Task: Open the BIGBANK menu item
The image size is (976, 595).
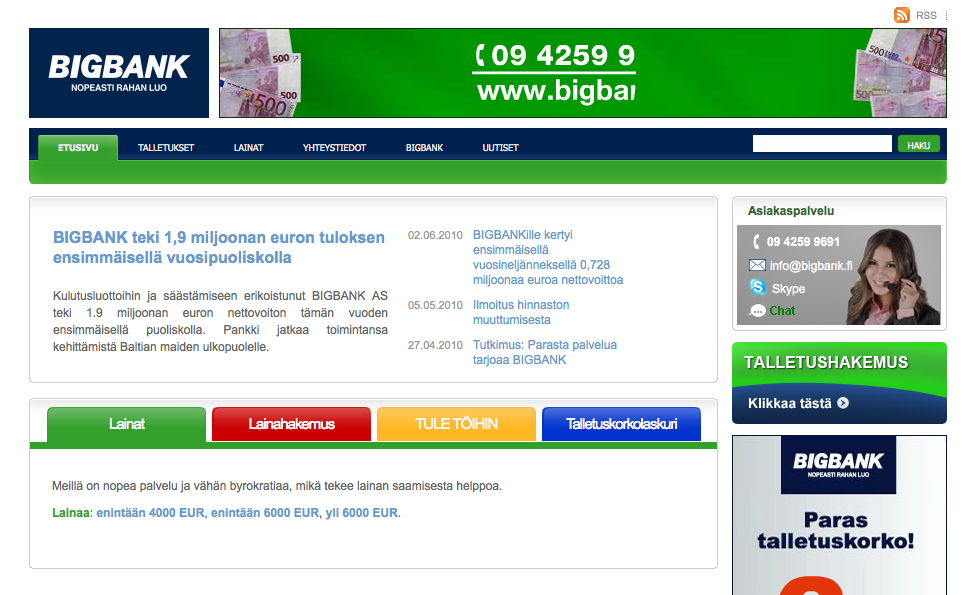Action: click(x=425, y=148)
